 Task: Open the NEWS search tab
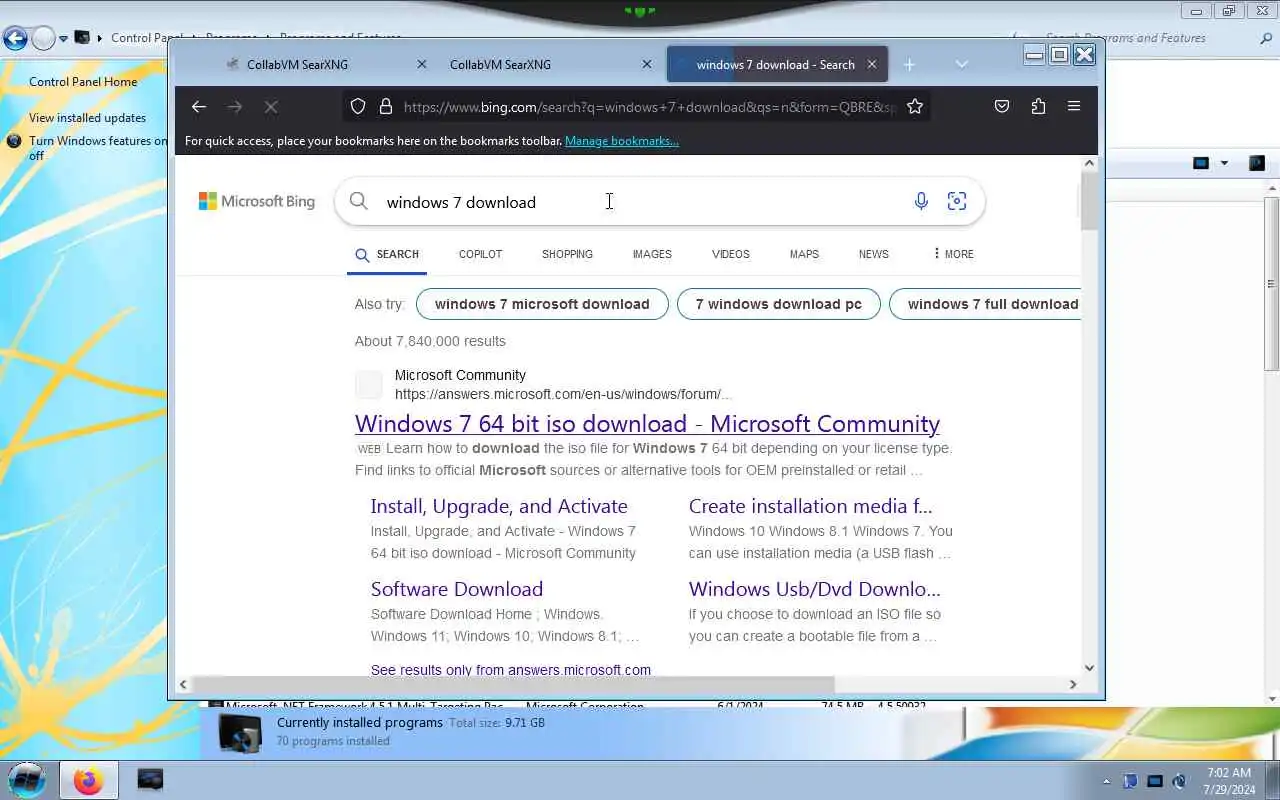[x=873, y=254]
